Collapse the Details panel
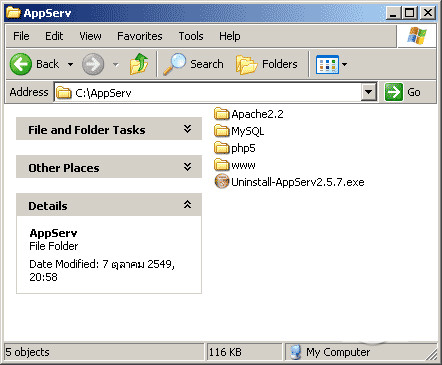442x365 pixels. coord(188,204)
